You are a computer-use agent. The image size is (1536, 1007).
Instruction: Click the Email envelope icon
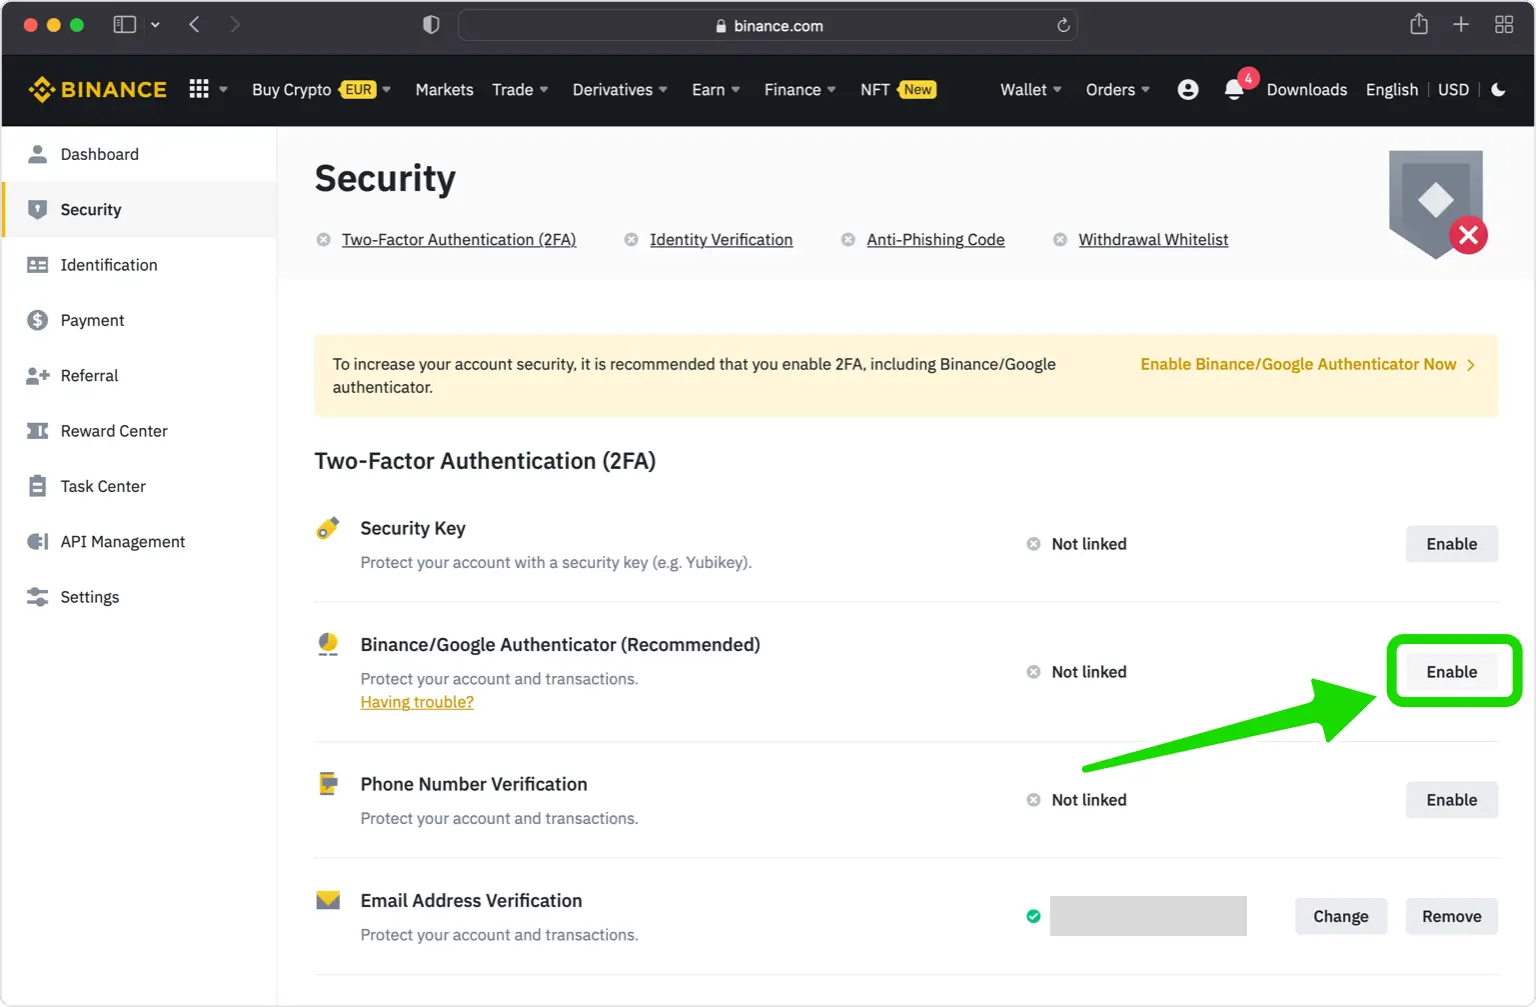tap(328, 900)
